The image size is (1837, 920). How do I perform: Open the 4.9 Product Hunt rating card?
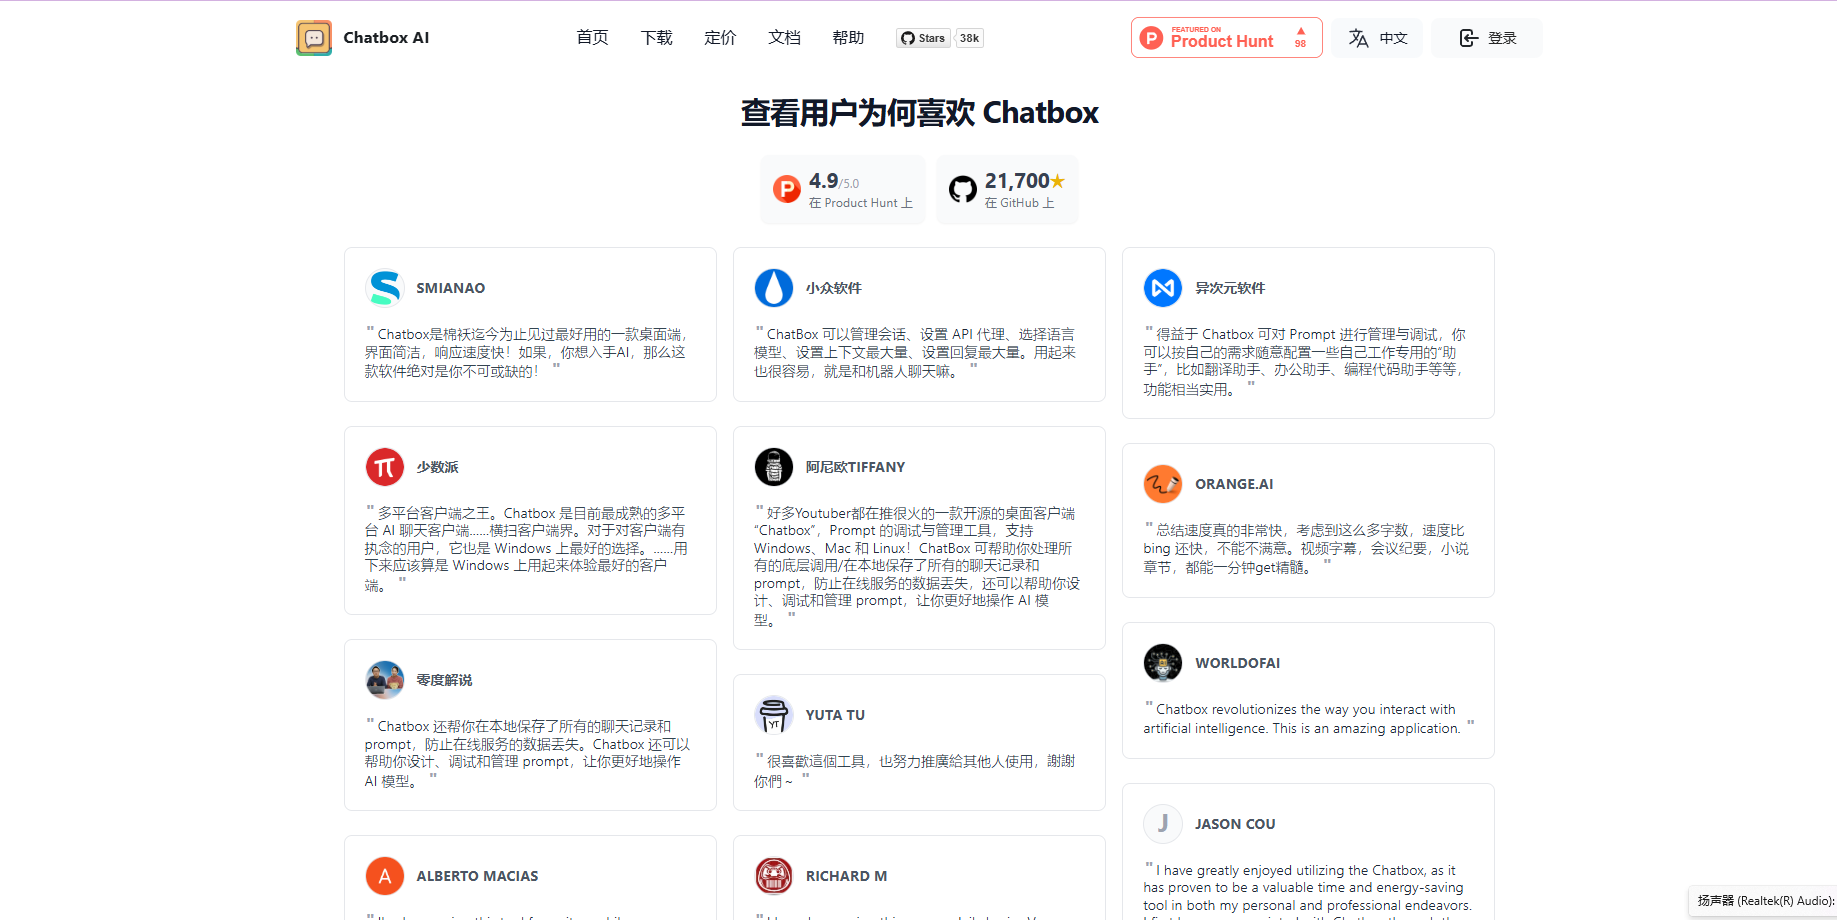pos(843,189)
